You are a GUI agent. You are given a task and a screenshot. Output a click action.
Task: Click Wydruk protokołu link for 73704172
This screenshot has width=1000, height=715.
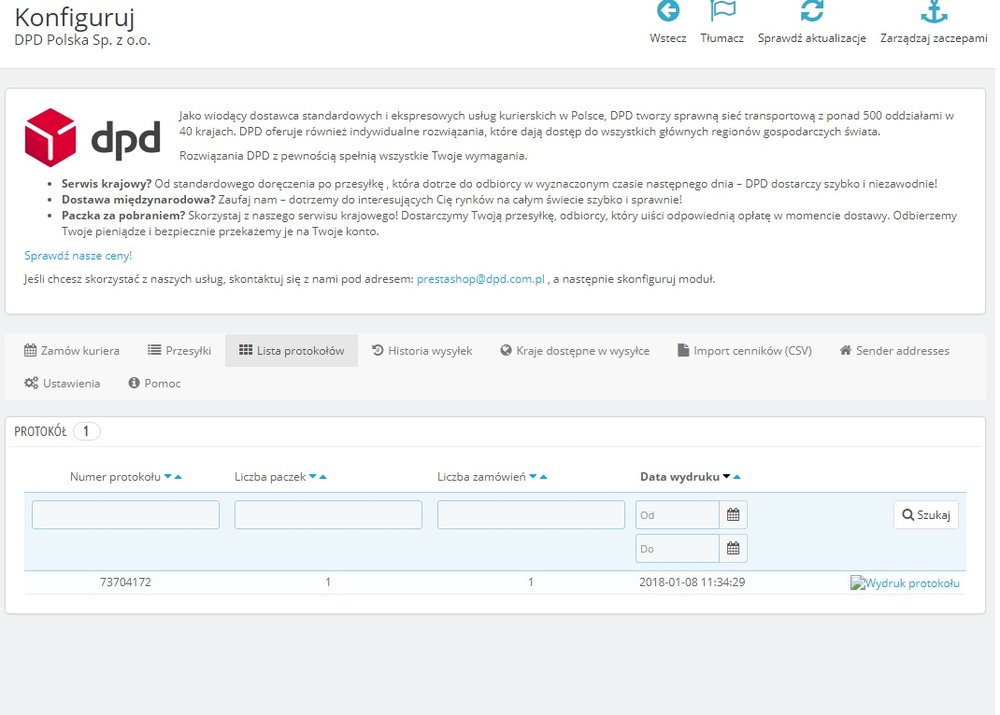click(904, 582)
